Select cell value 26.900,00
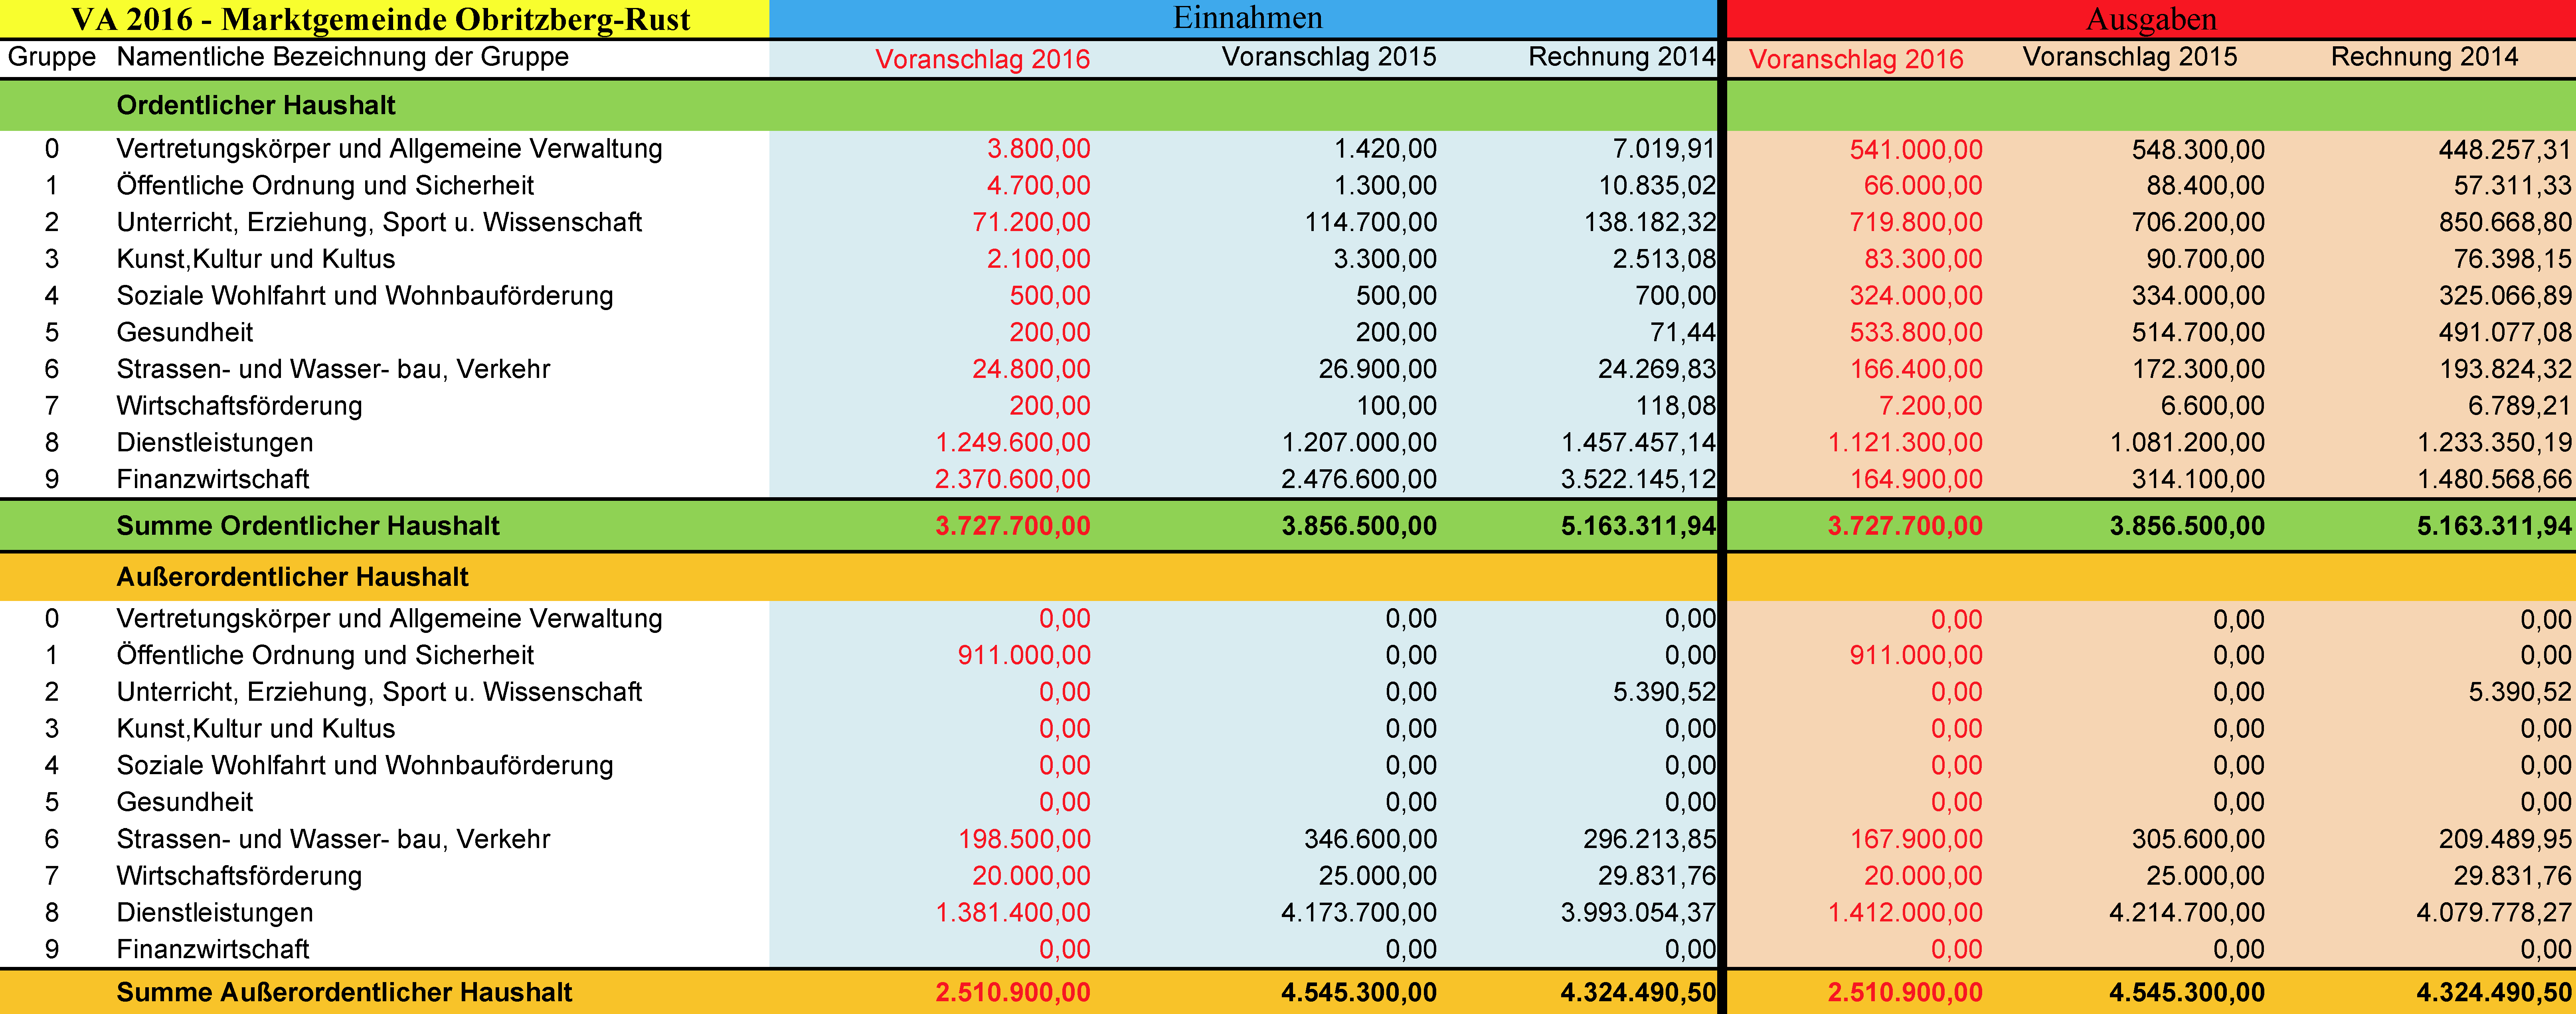 tap(1378, 369)
